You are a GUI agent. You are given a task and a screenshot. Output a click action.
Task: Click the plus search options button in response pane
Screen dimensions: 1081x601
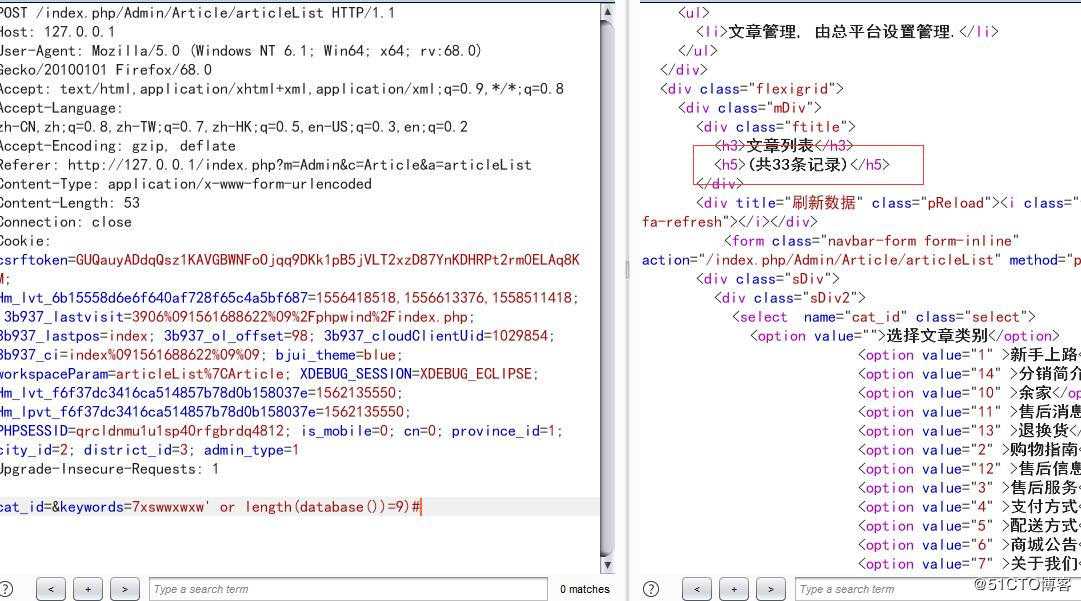coord(734,589)
